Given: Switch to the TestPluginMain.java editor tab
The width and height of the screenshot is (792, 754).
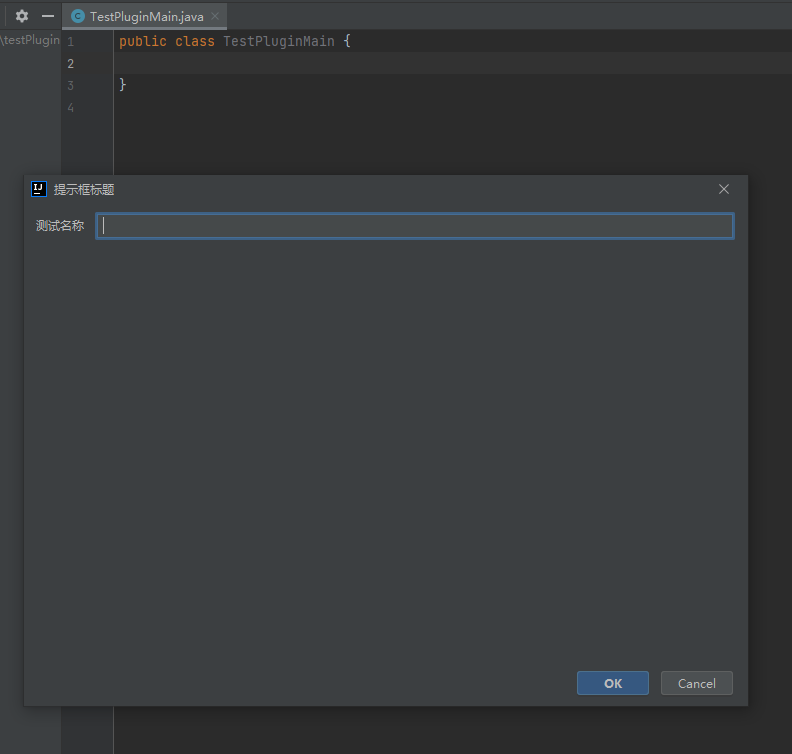Looking at the screenshot, I should point(144,17).
